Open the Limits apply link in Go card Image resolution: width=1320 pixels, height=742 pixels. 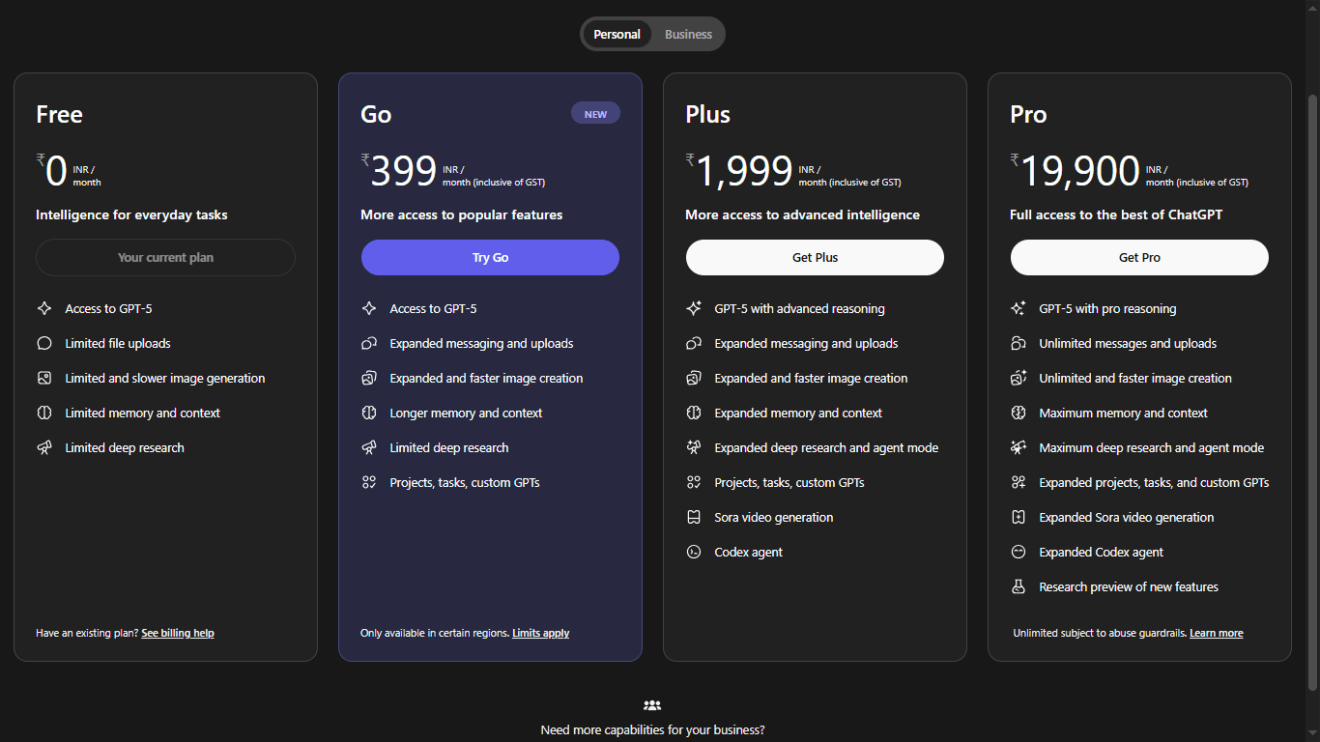(x=540, y=632)
